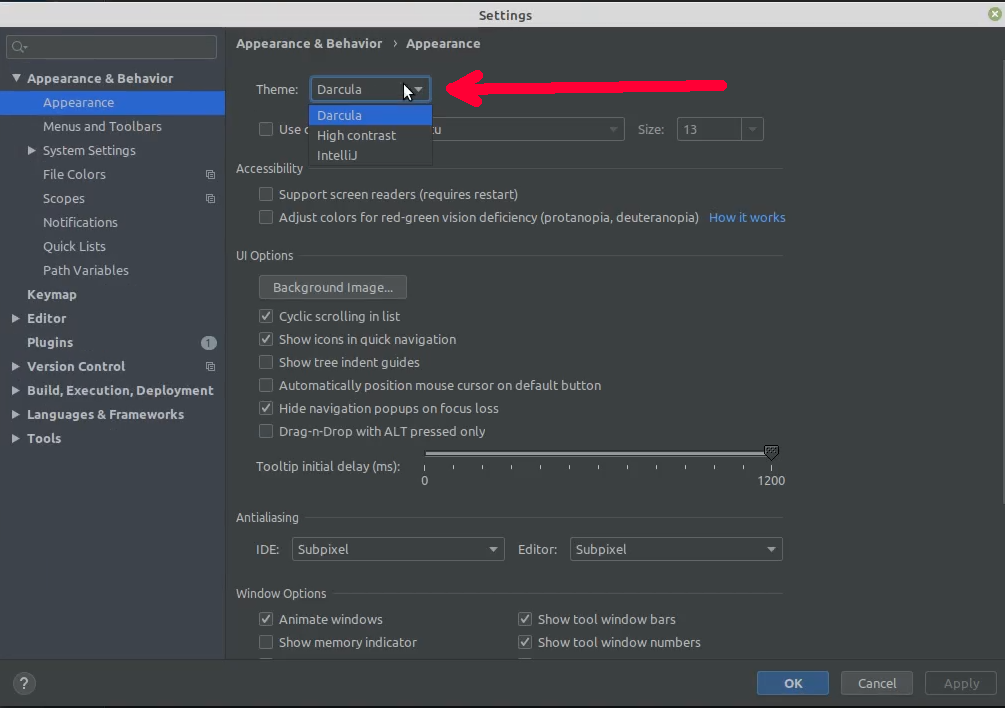Screen dimensions: 1005x708
Task: Open the IDE antialiasing Subpixel dropdown
Action: (398, 549)
